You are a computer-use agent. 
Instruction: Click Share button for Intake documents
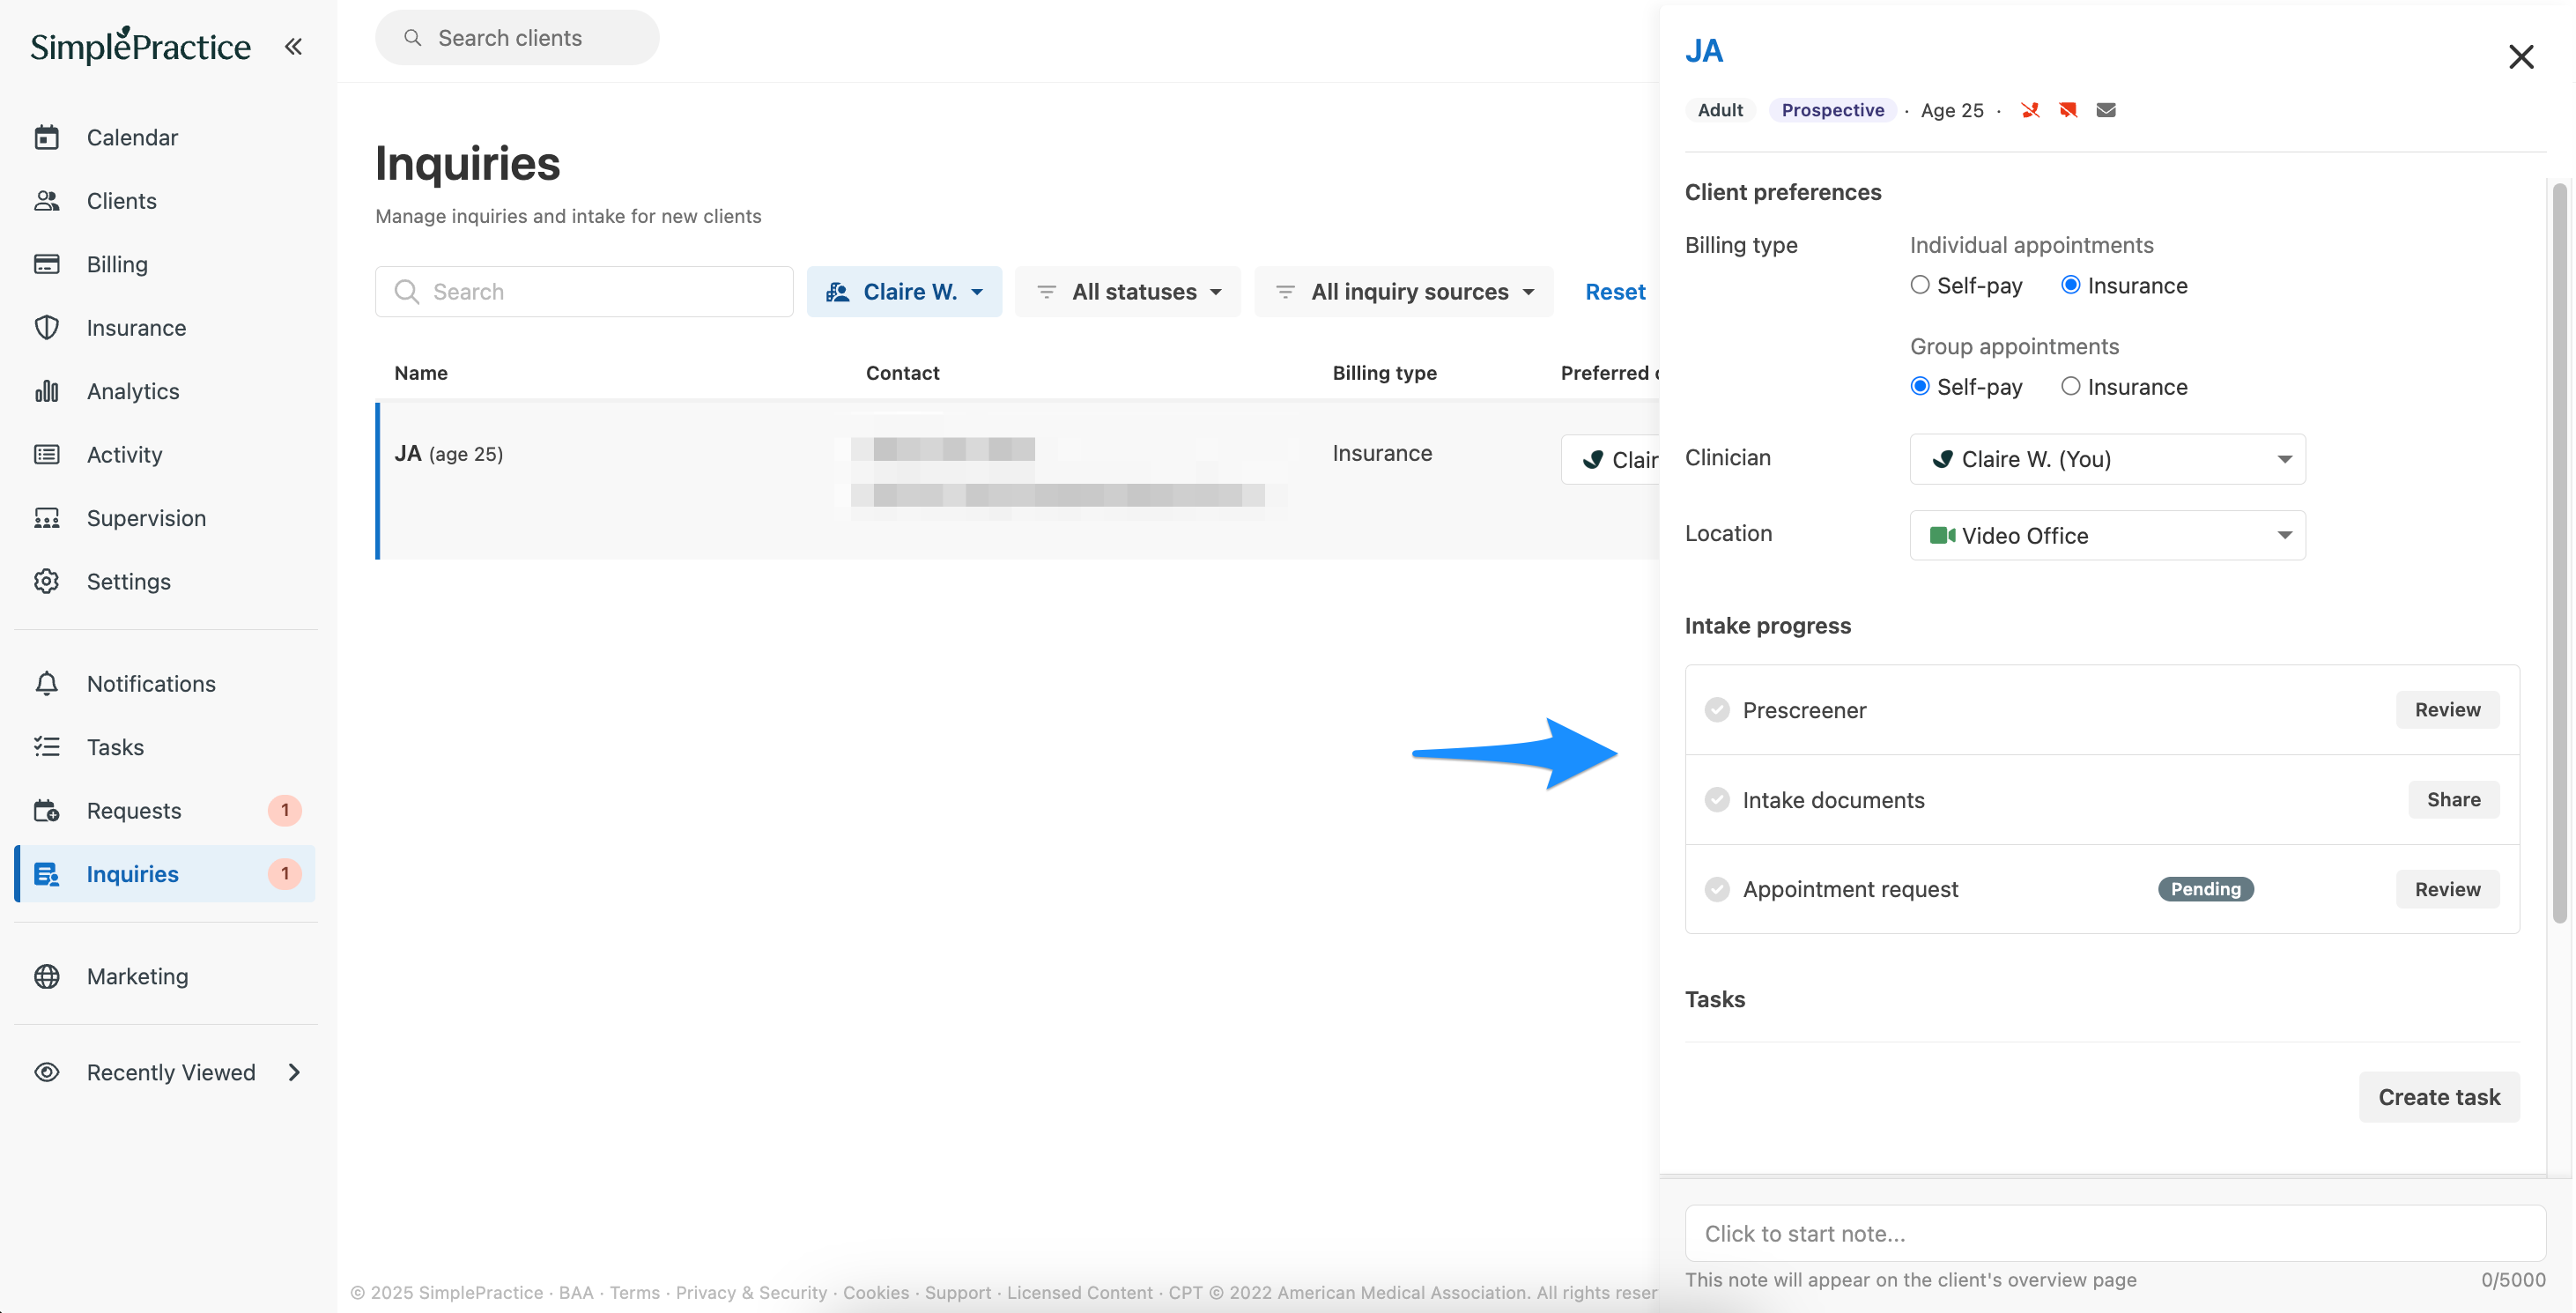(2453, 800)
